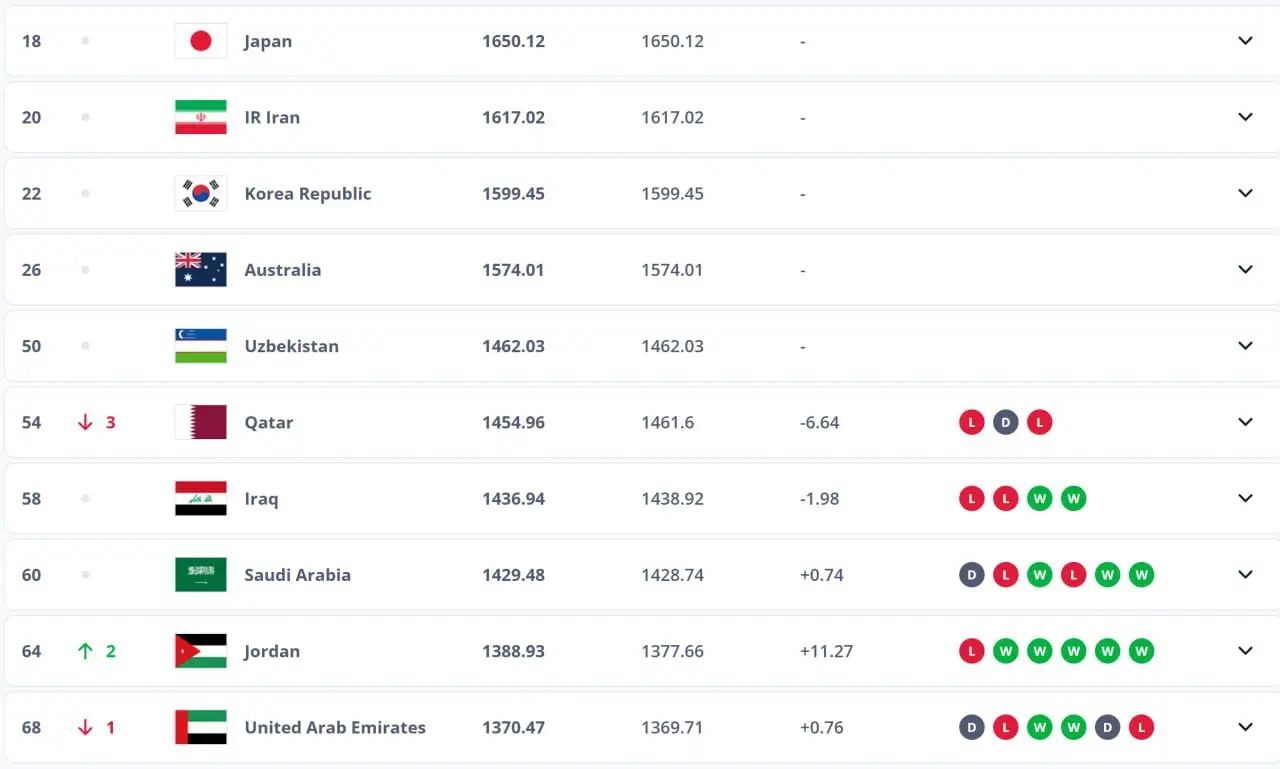Open the Uzbekistan team name link
This screenshot has height=769, width=1280.
click(291, 346)
